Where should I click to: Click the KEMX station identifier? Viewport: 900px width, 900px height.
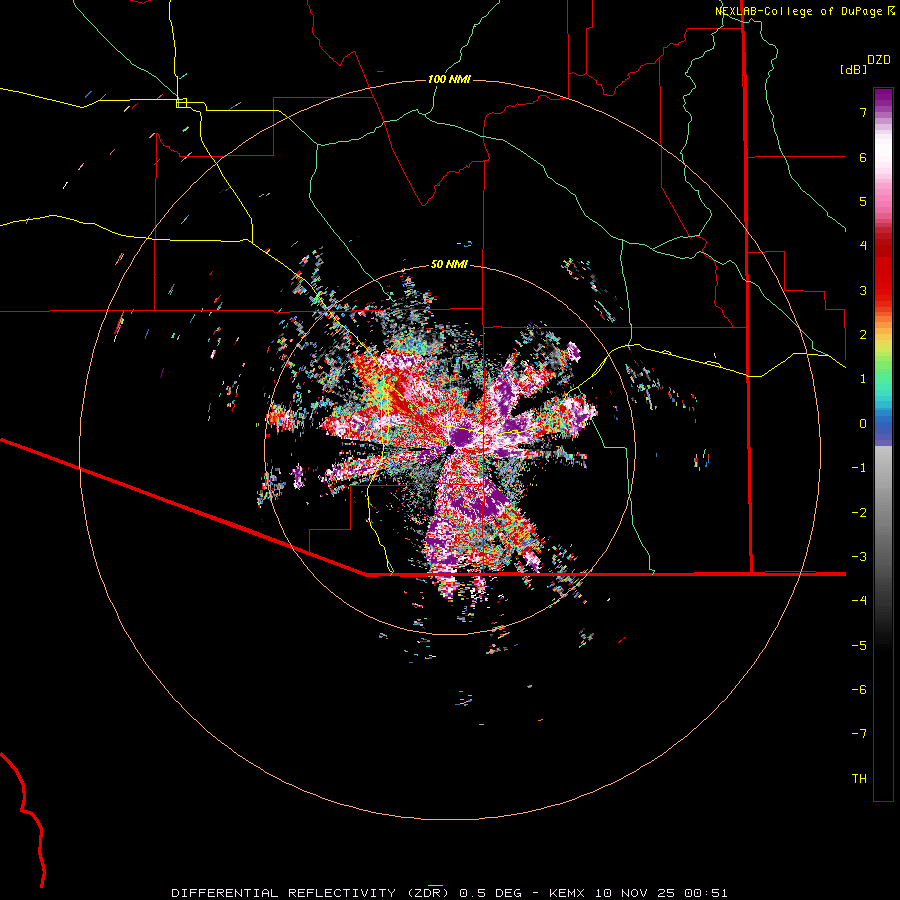[567, 893]
